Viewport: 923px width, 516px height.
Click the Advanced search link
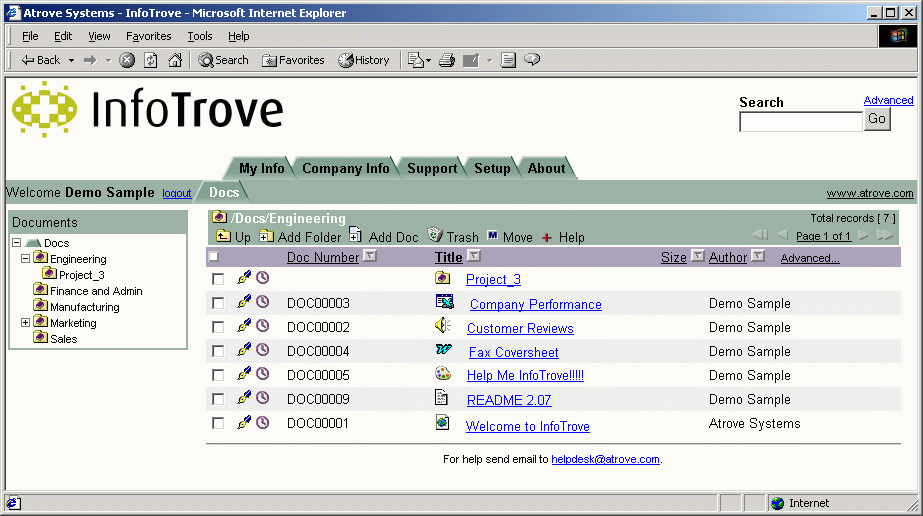[888, 100]
